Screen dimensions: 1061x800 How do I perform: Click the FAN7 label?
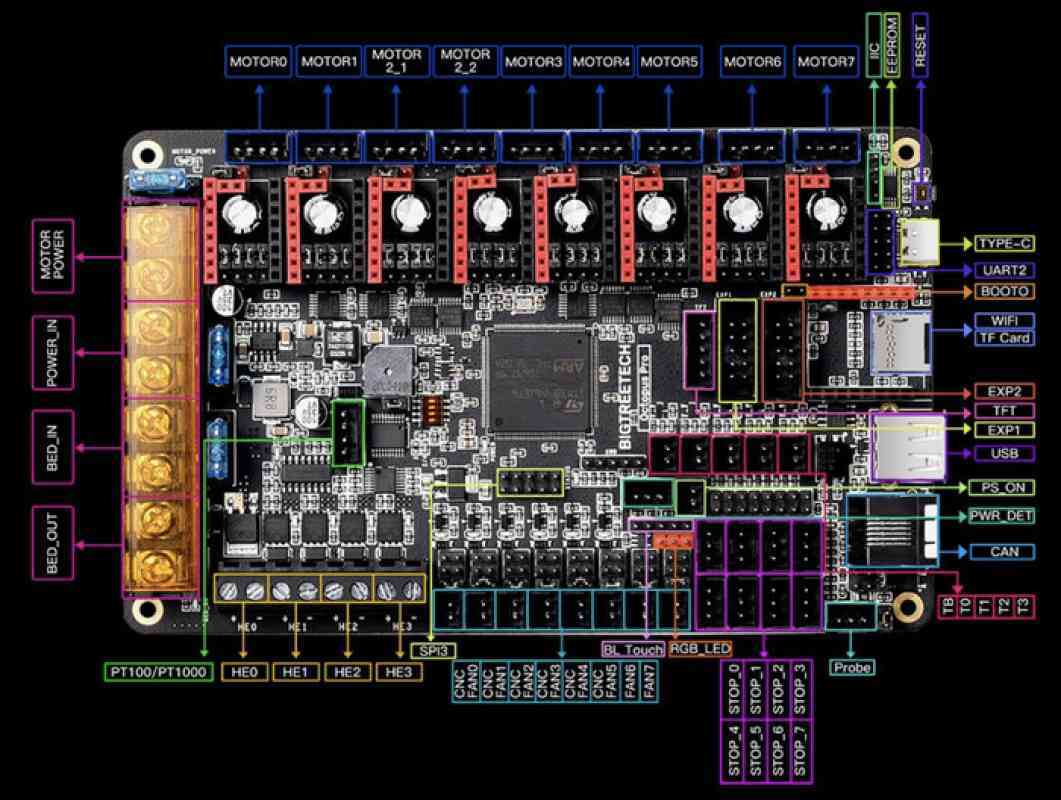coord(648,682)
